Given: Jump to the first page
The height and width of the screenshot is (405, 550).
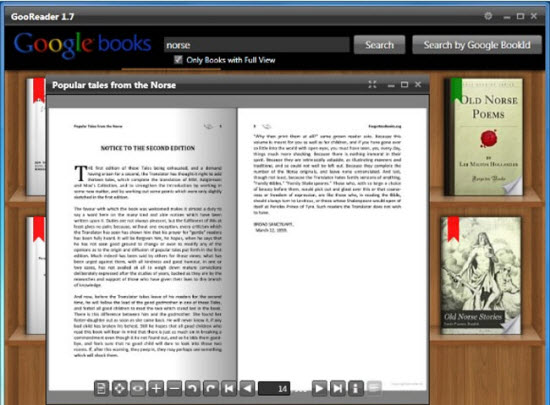Looking at the screenshot, I should (229, 389).
